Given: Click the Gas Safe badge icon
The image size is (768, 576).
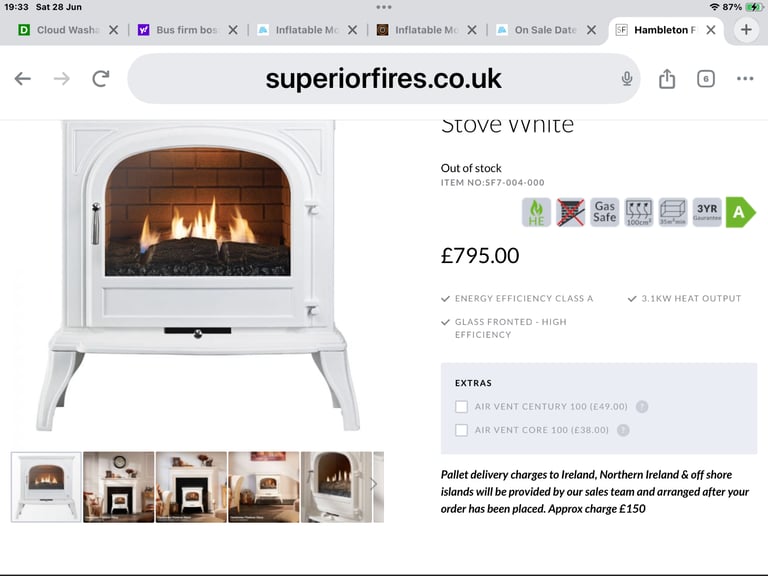Looking at the screenshot, I should tap(604, 212).
